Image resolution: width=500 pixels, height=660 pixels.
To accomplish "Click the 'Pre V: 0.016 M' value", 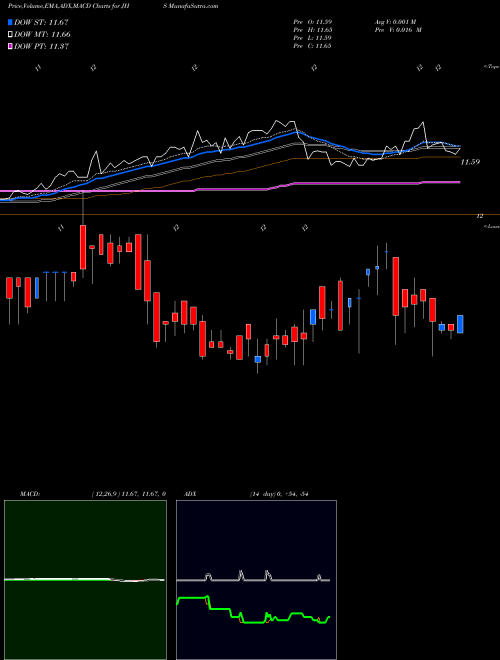I will 400,30.
